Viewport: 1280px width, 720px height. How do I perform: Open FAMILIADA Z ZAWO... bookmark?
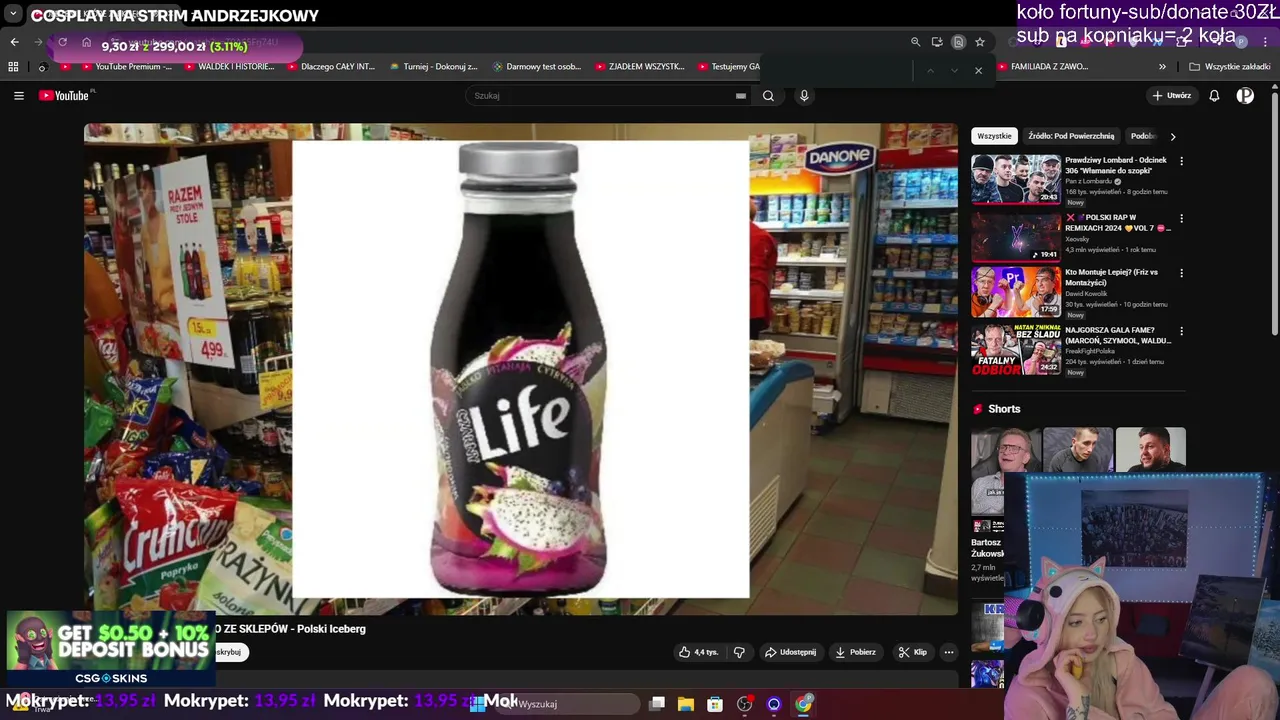1042,67
